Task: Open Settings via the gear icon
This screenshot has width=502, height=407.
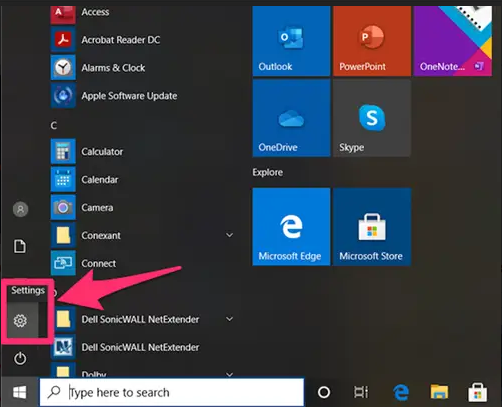Action: [20, 321]
